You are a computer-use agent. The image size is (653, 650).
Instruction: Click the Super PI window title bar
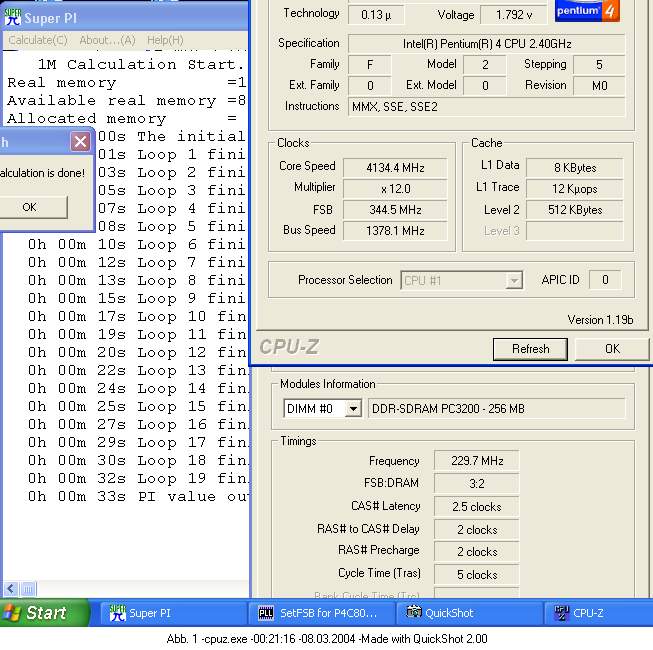pos(125,17)
